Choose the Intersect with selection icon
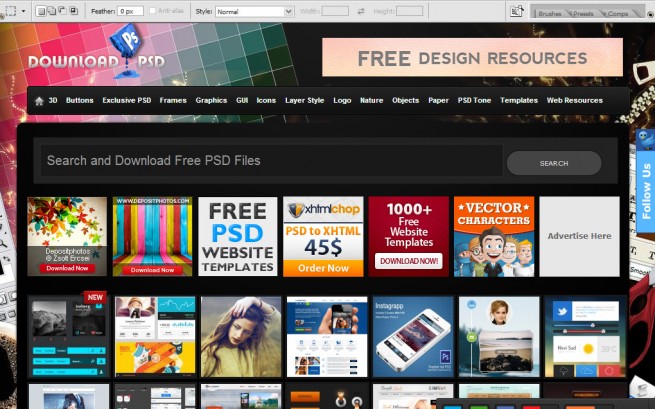 [73, 11]
